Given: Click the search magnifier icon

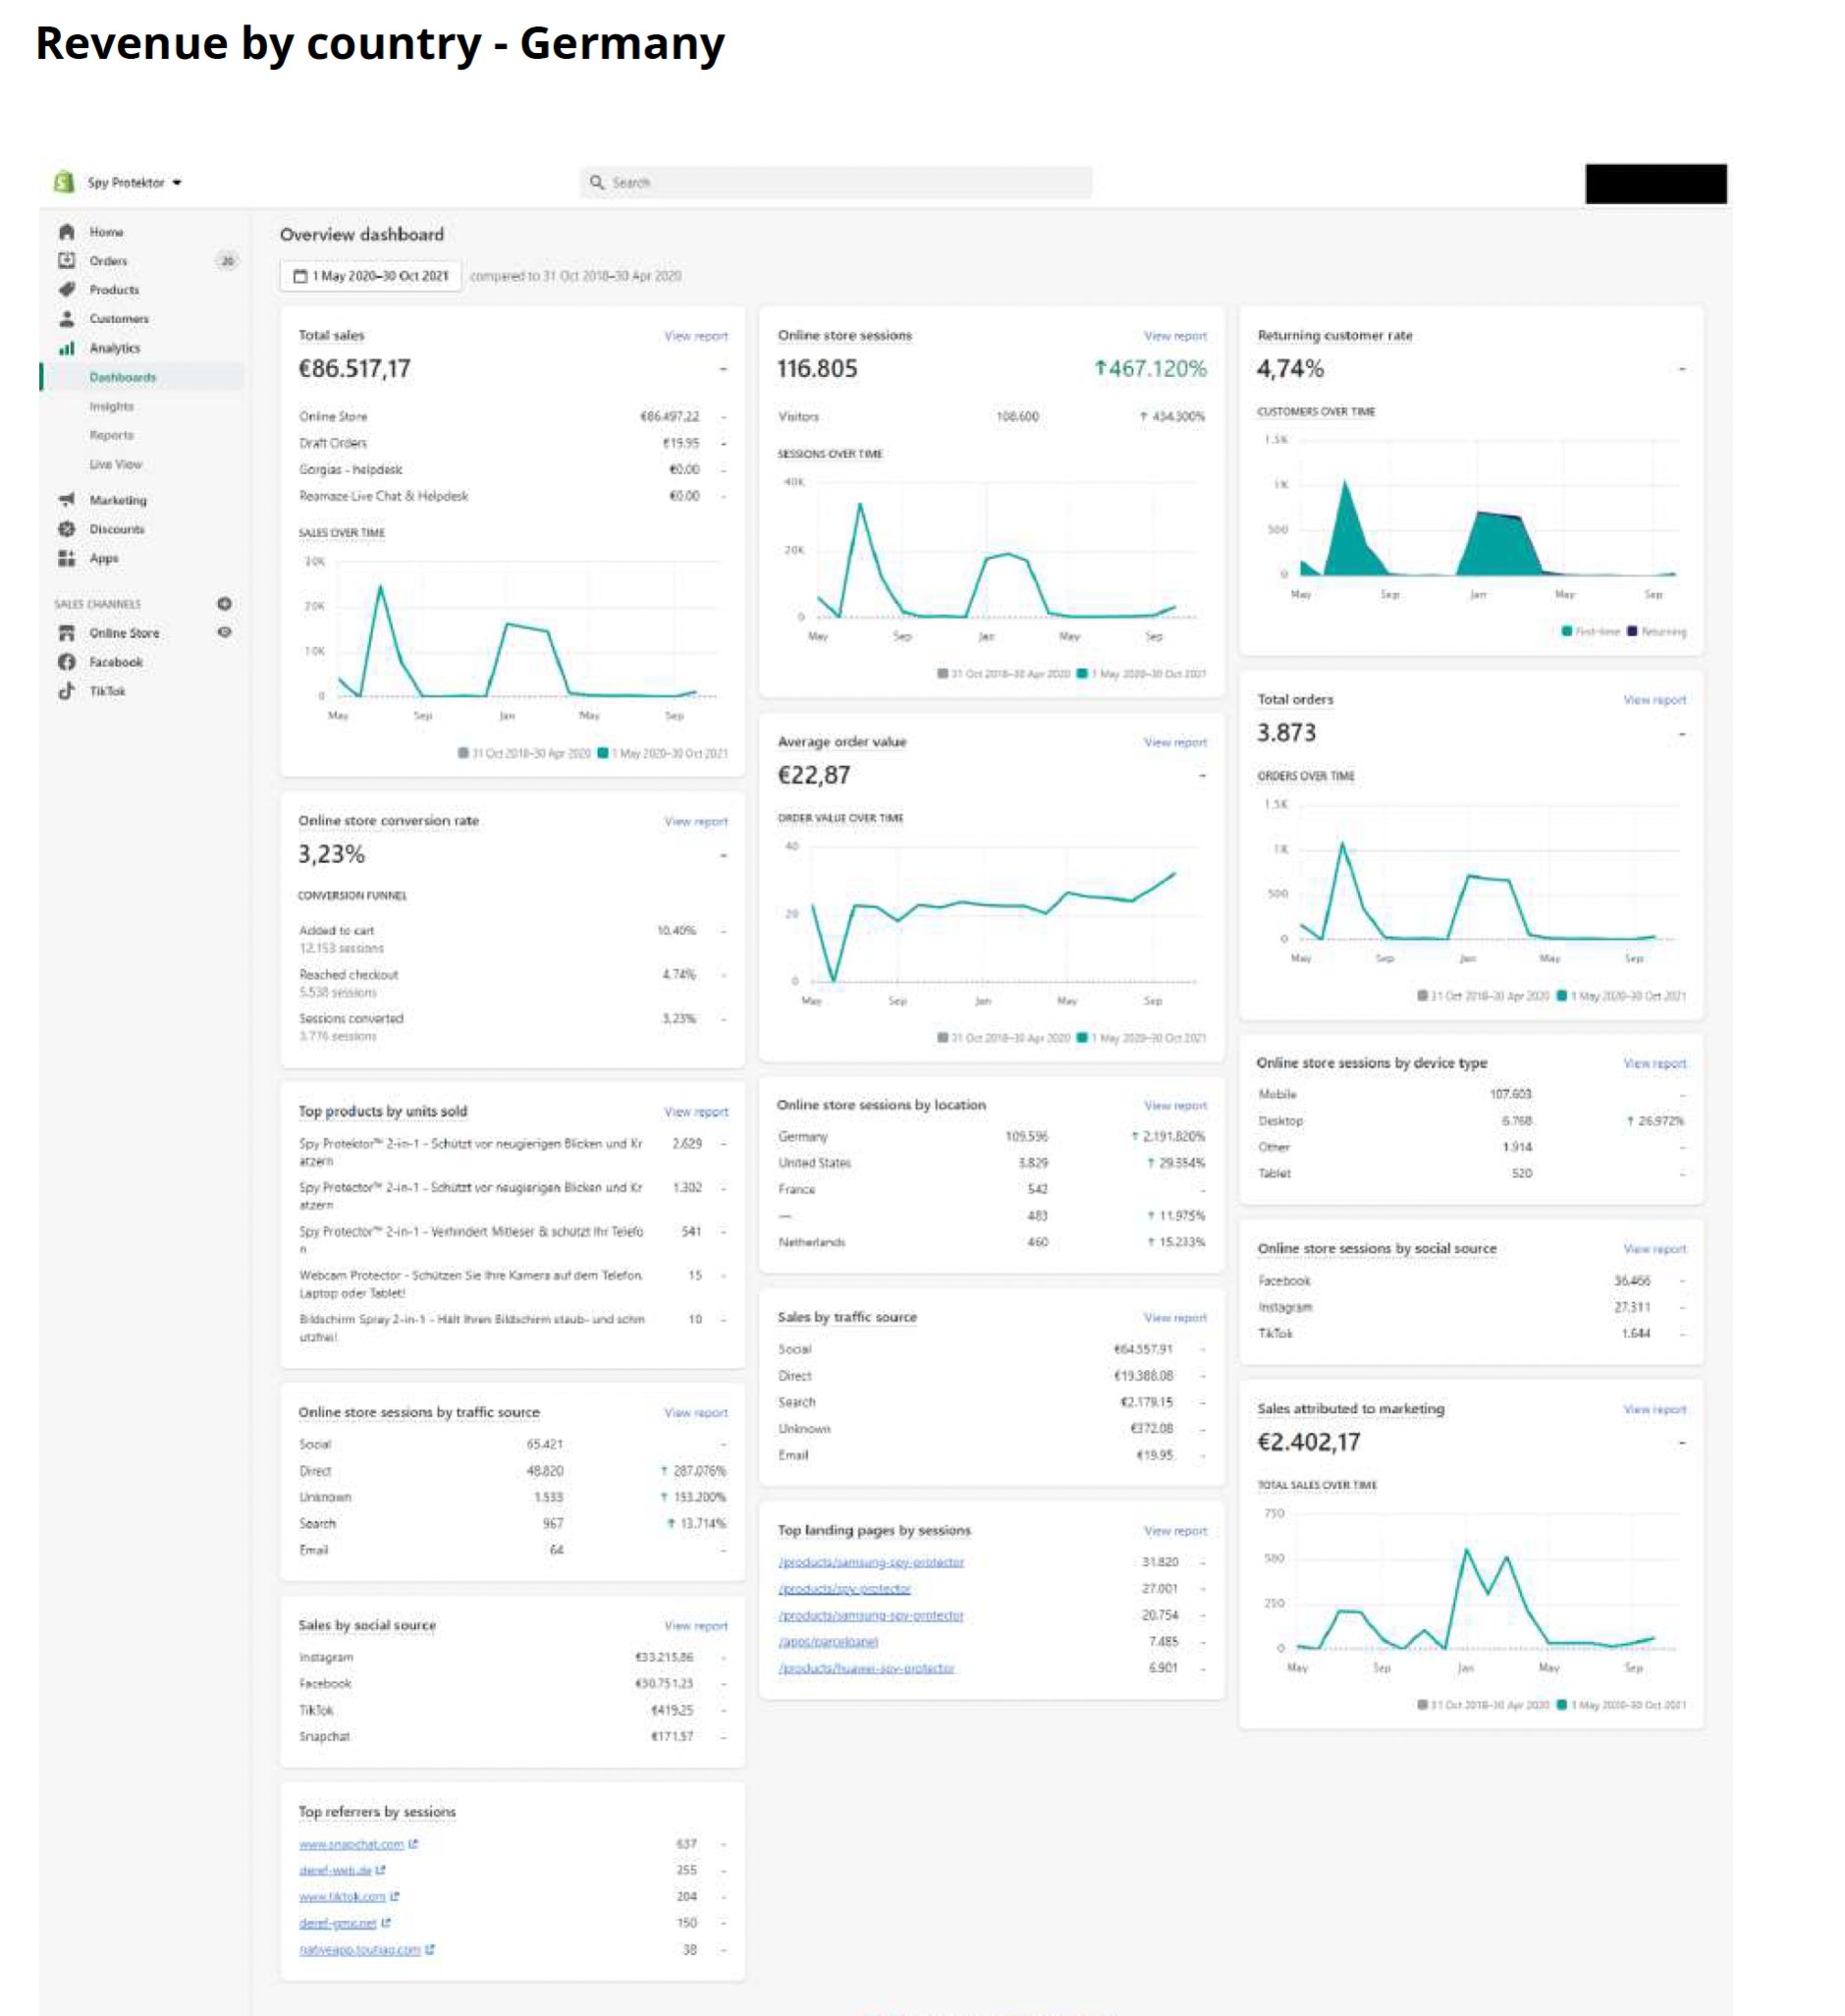Looking at the screenshot, I should tap(597, 182).
